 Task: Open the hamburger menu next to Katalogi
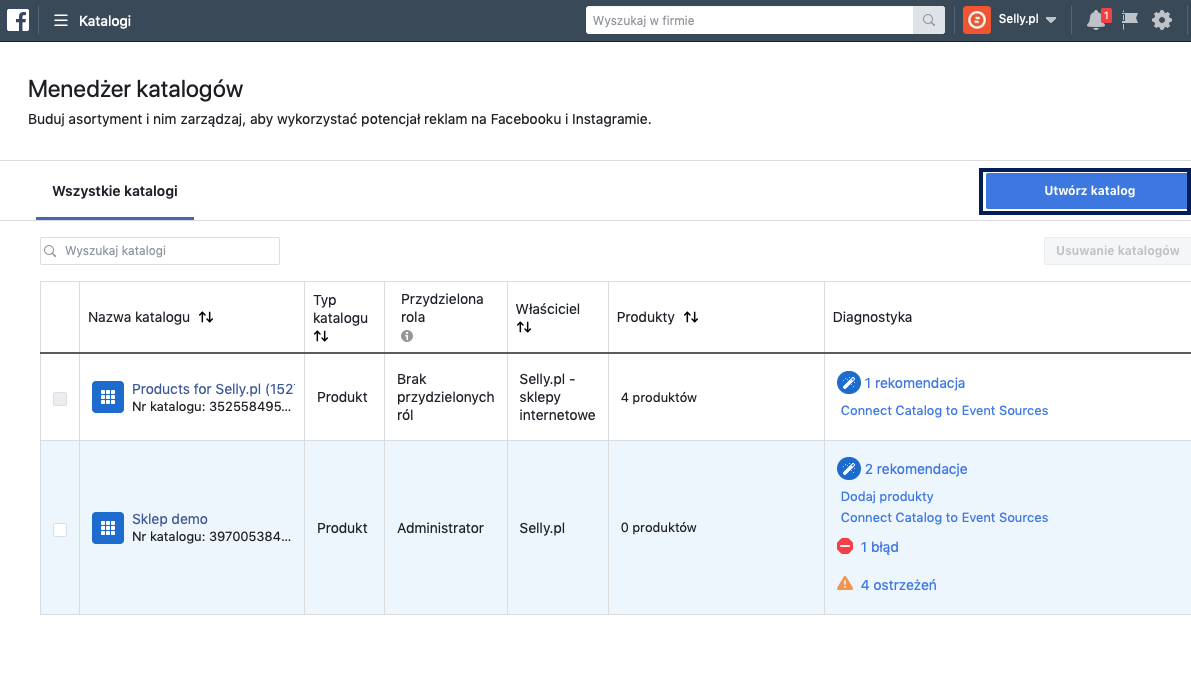61,20
